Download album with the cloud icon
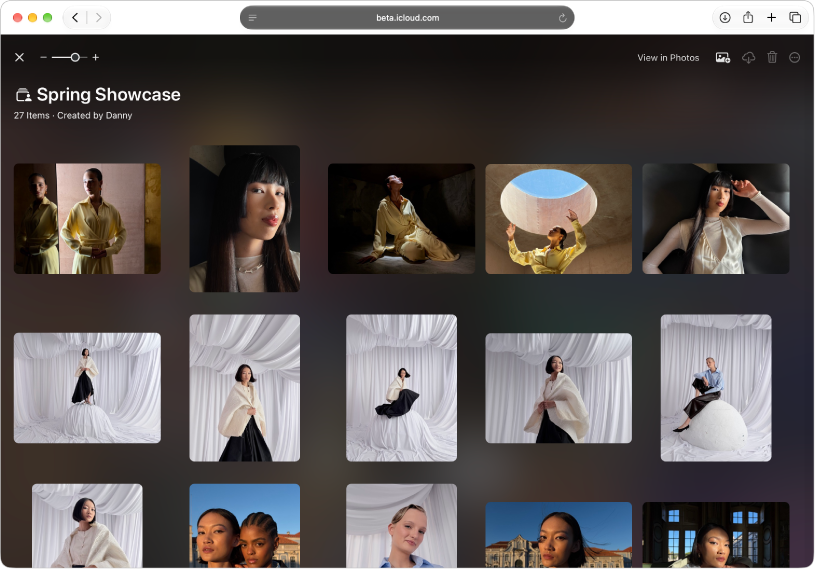This screenshot has width=818, height=570. tap(749, 57)
